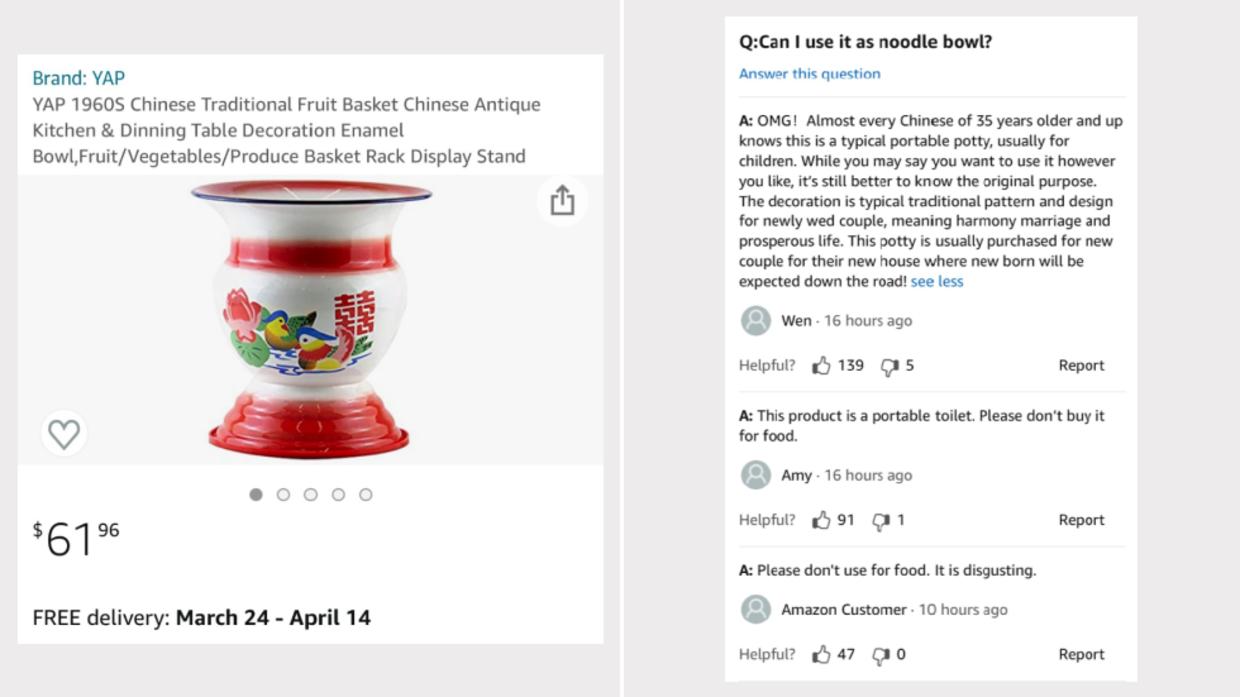Select the first carousel navigation dot
Viewport: 1240px width, 697px height.
point(256,493)
